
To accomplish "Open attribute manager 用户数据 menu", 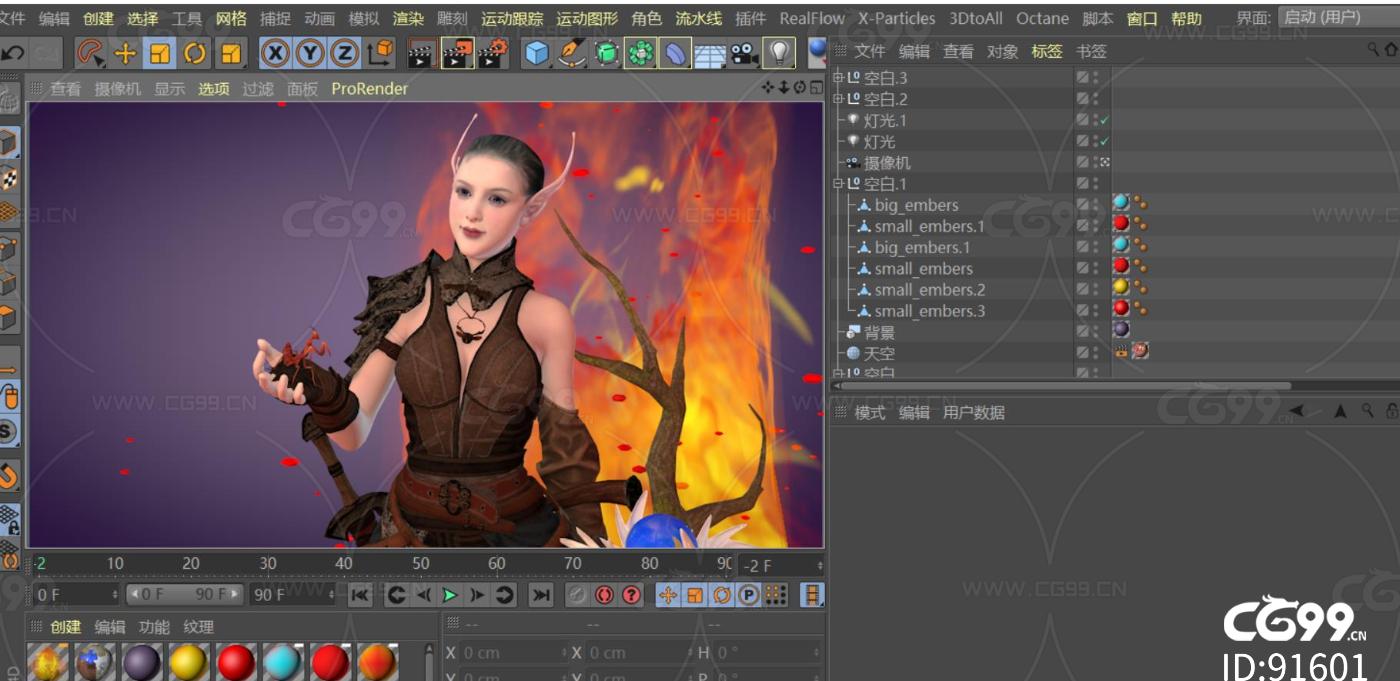I will [974, 412].
